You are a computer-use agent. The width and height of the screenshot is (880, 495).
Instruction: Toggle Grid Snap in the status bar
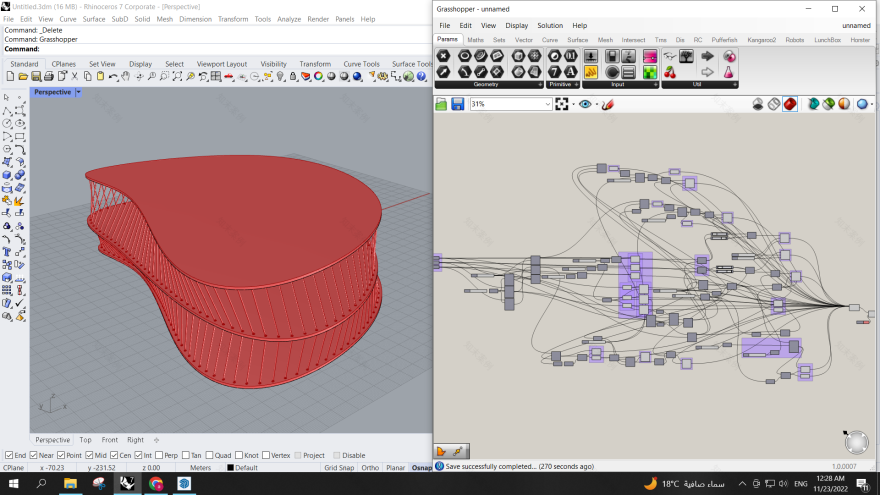tap(338, 467)
